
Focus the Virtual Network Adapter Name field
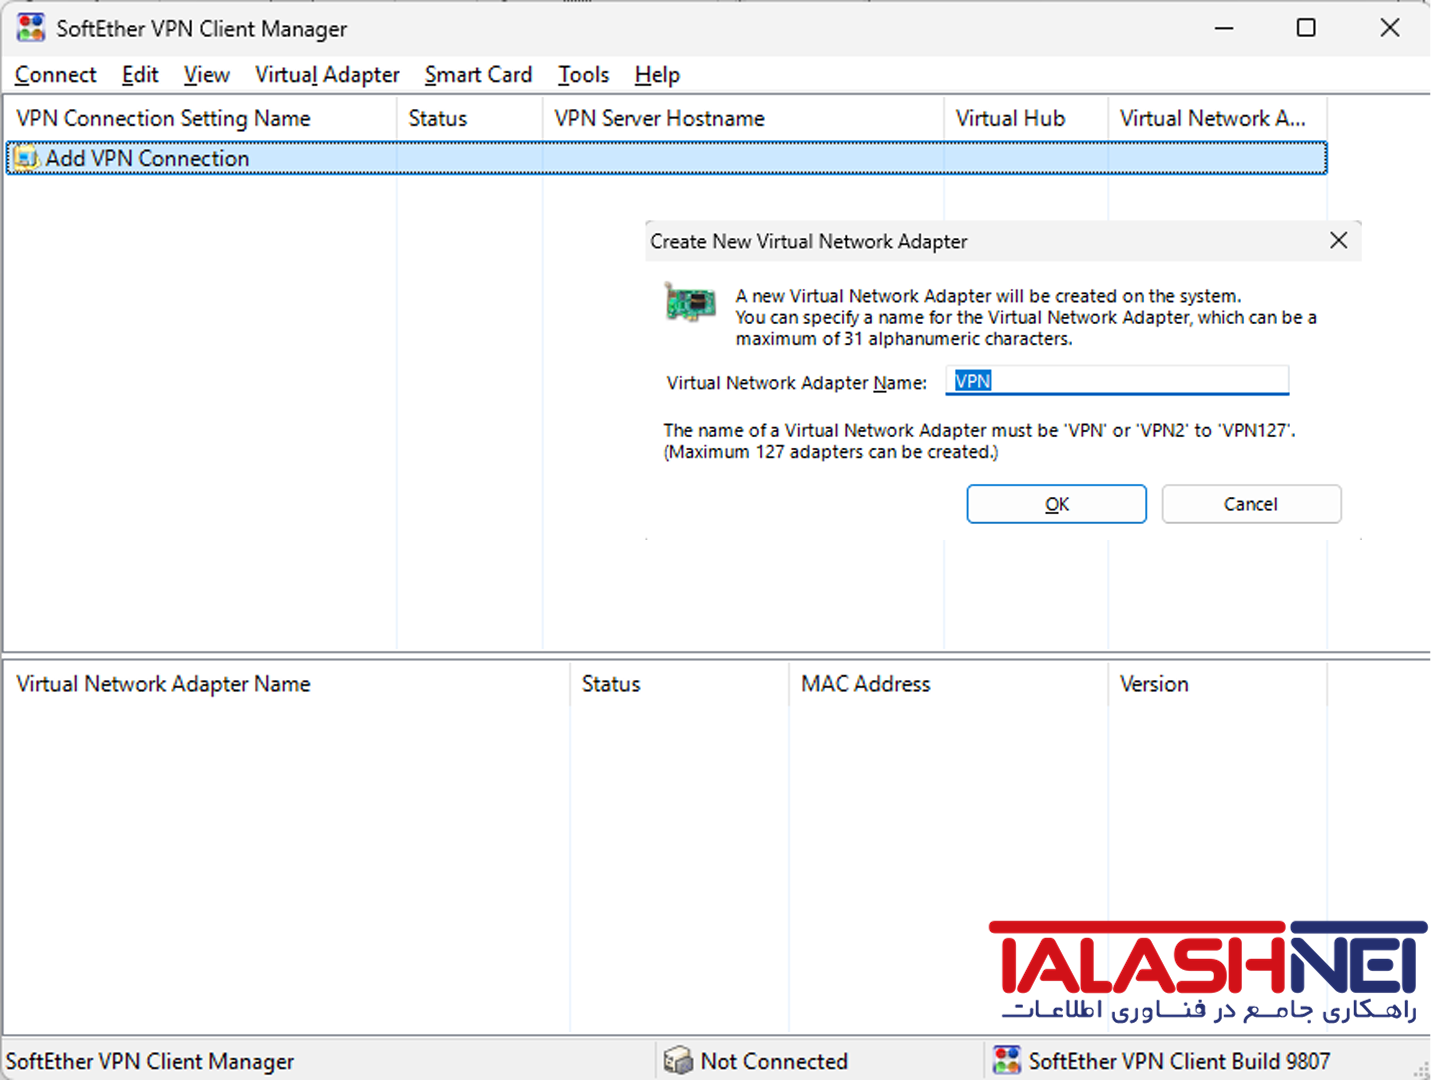(1117, 381)
